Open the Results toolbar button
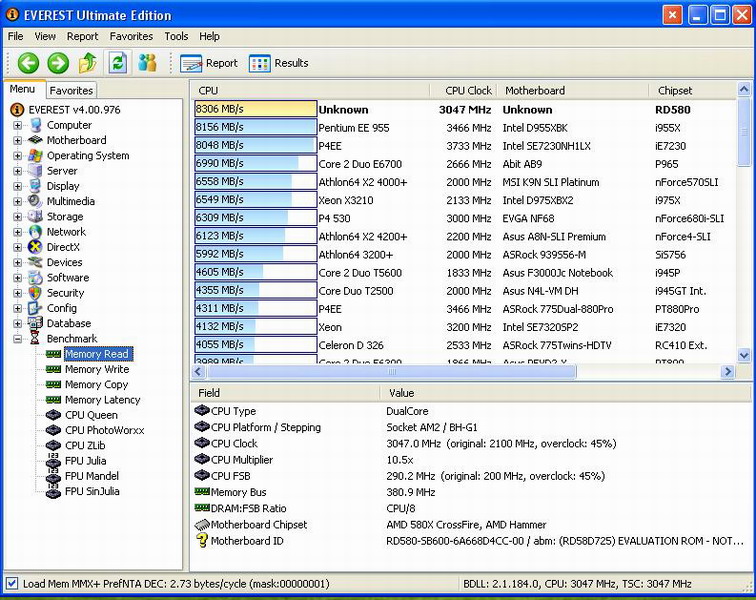This screenshot has width=756, height=600. 278,63
